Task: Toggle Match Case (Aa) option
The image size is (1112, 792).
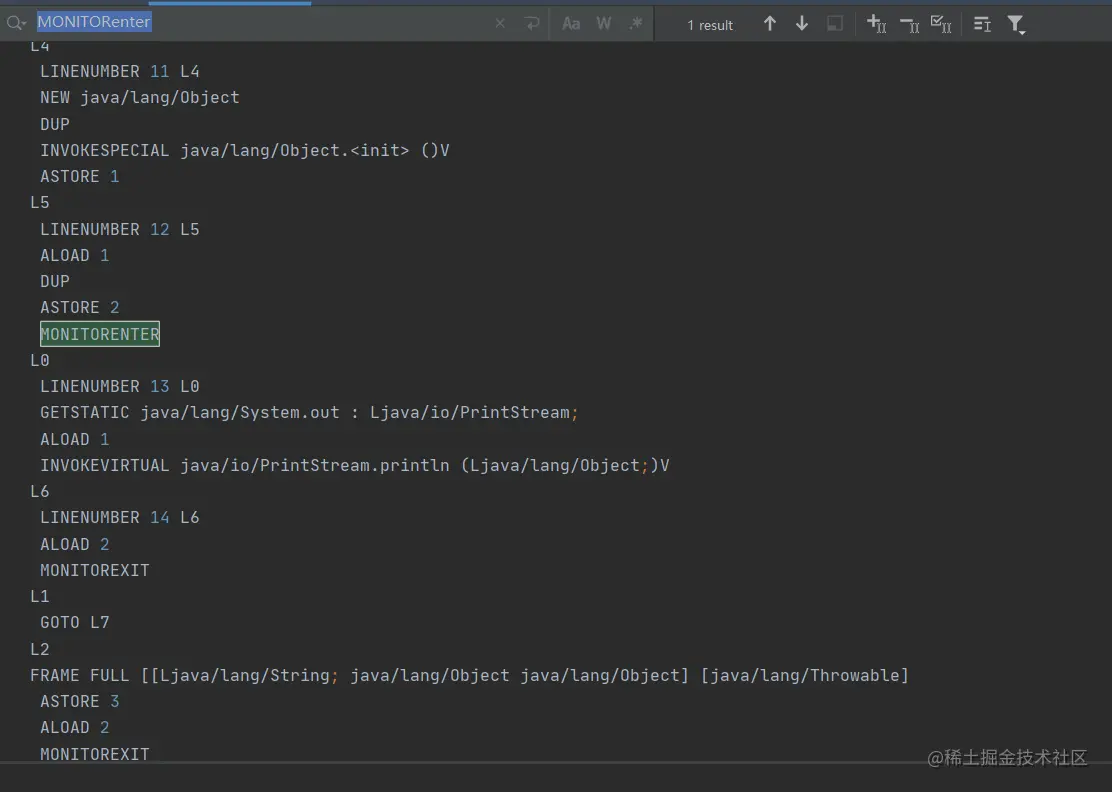Action: [x=571, y=24]
